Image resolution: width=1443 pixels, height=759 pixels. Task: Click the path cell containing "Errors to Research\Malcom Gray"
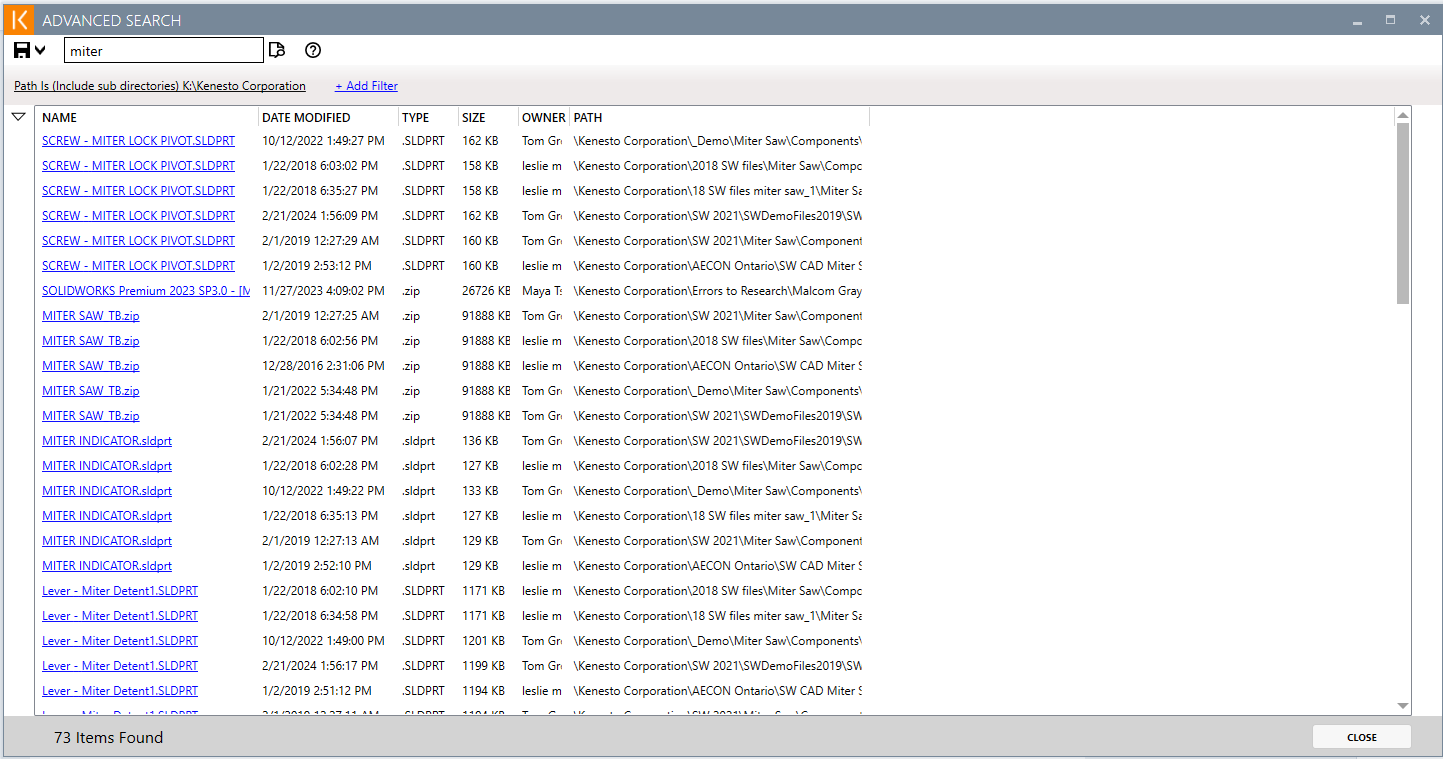click(718, 291)
